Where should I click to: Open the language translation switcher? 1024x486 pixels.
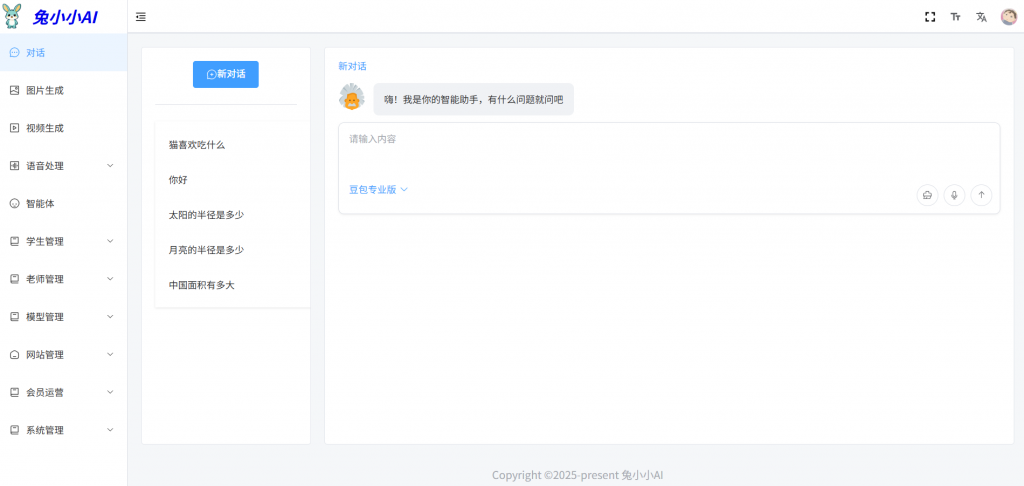pos(981,17)
